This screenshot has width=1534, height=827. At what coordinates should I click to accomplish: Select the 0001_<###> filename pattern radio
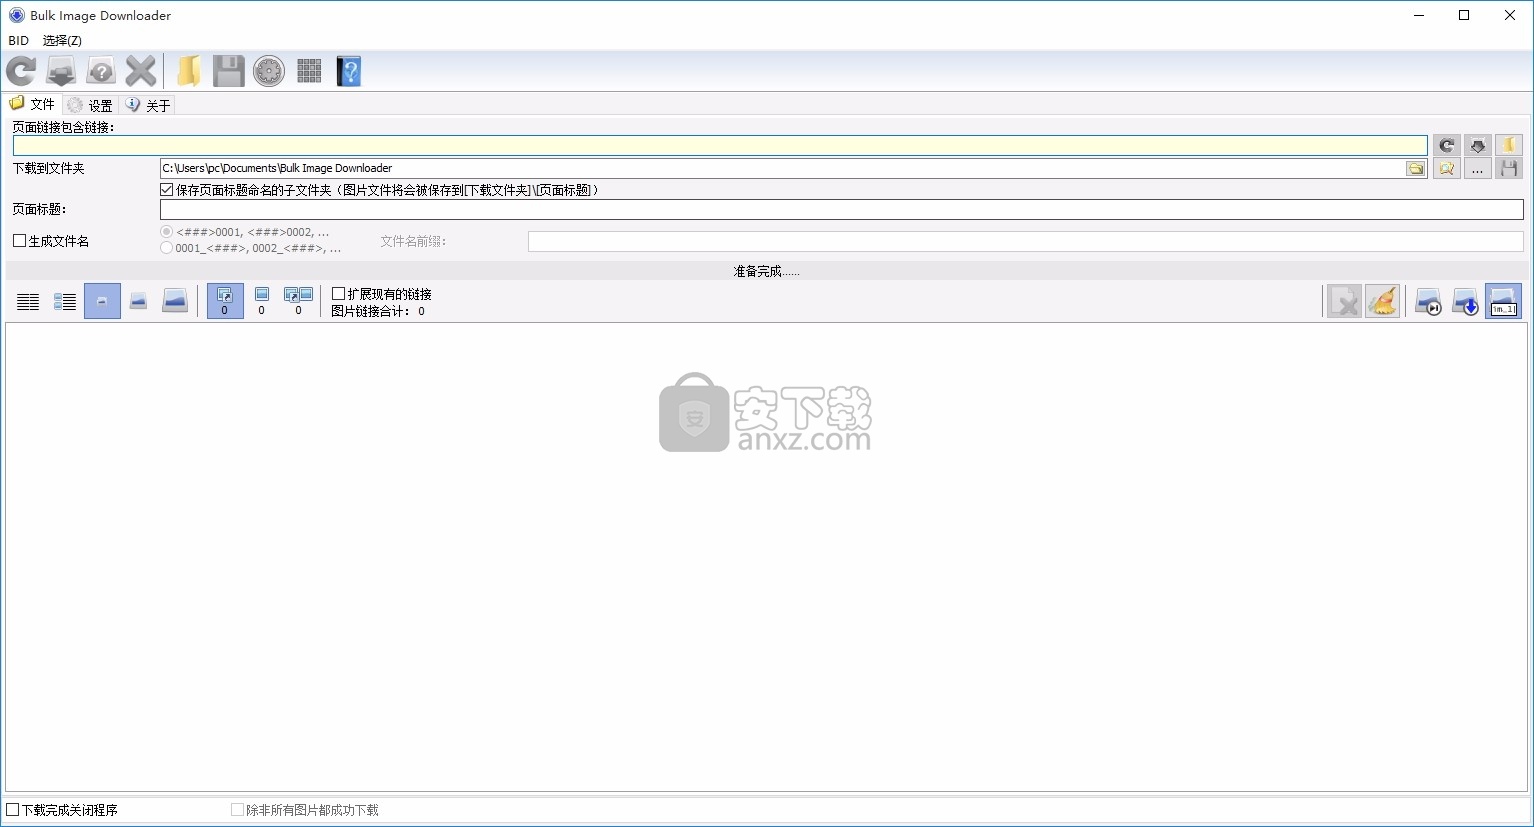[167, 248]
